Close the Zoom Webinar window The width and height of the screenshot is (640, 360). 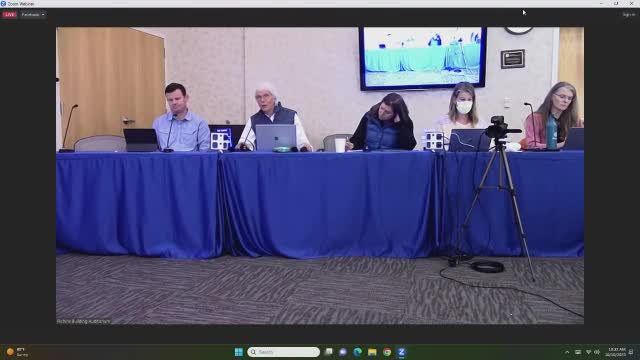pyautogui.click(x=631, y=4)
